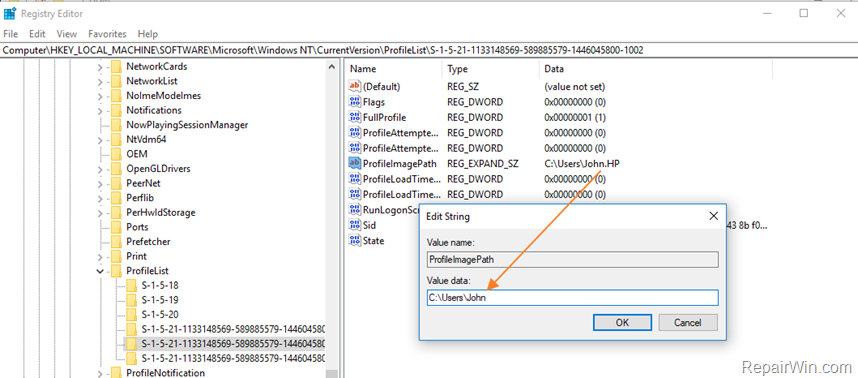Click the 0x00000001 (1) data cell
Viewport: 858px width, 378px height.
[575, 117]
